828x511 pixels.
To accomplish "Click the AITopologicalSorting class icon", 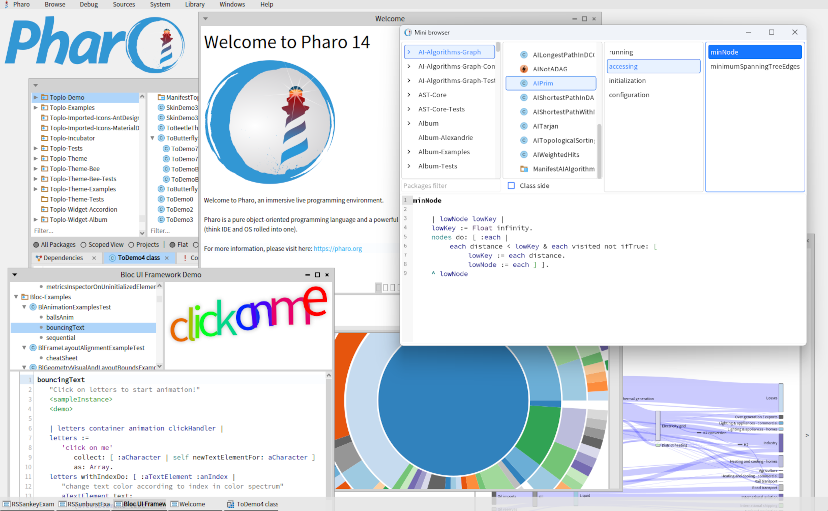I will coord(524,140).
